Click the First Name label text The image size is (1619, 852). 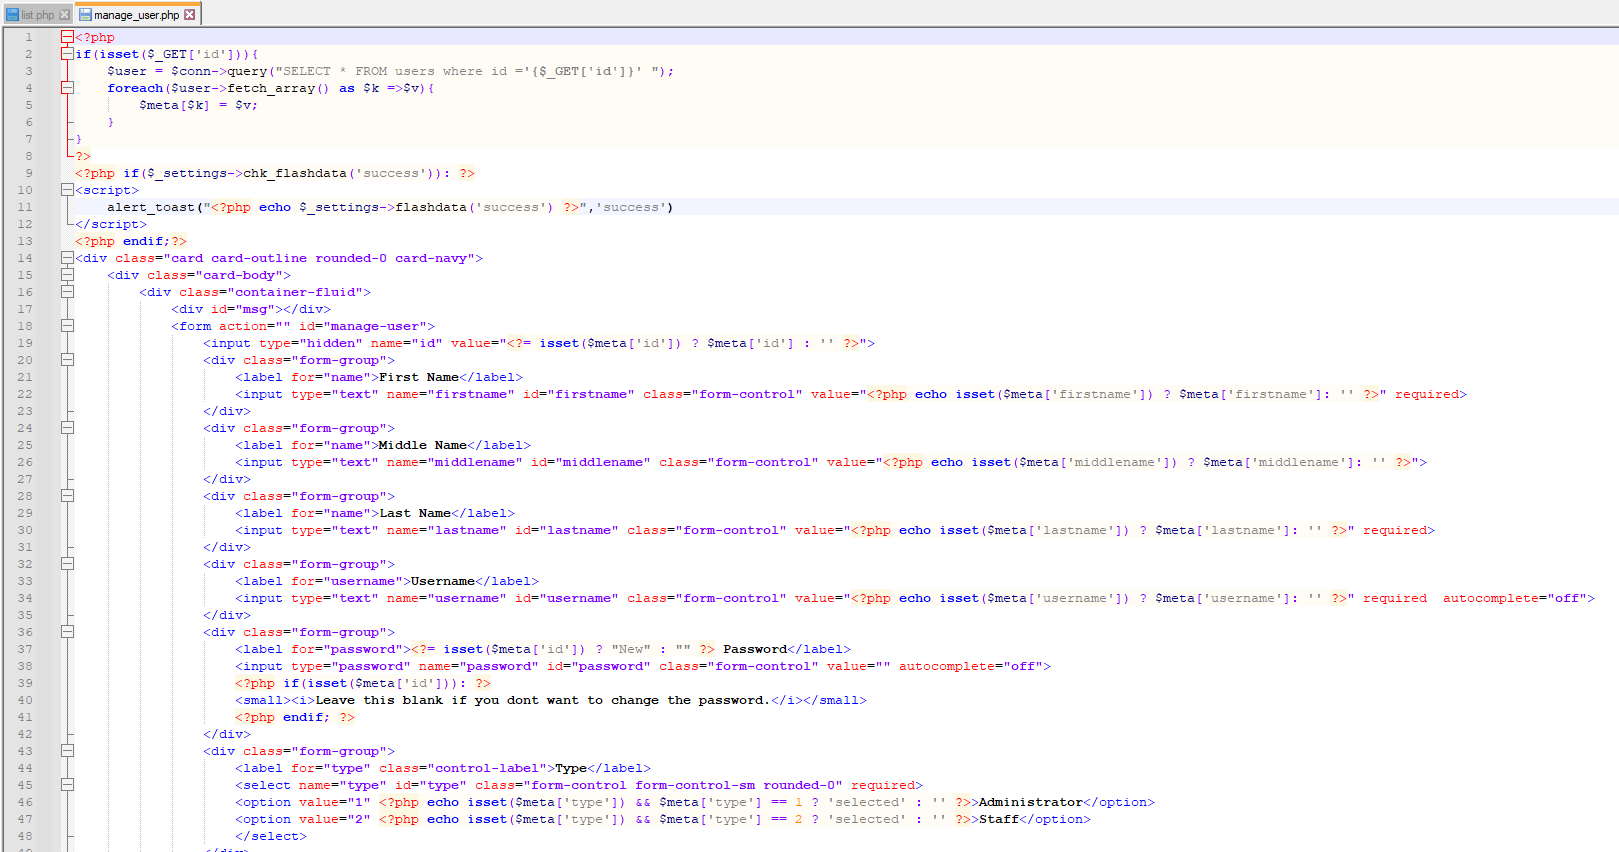pos(418,377)
